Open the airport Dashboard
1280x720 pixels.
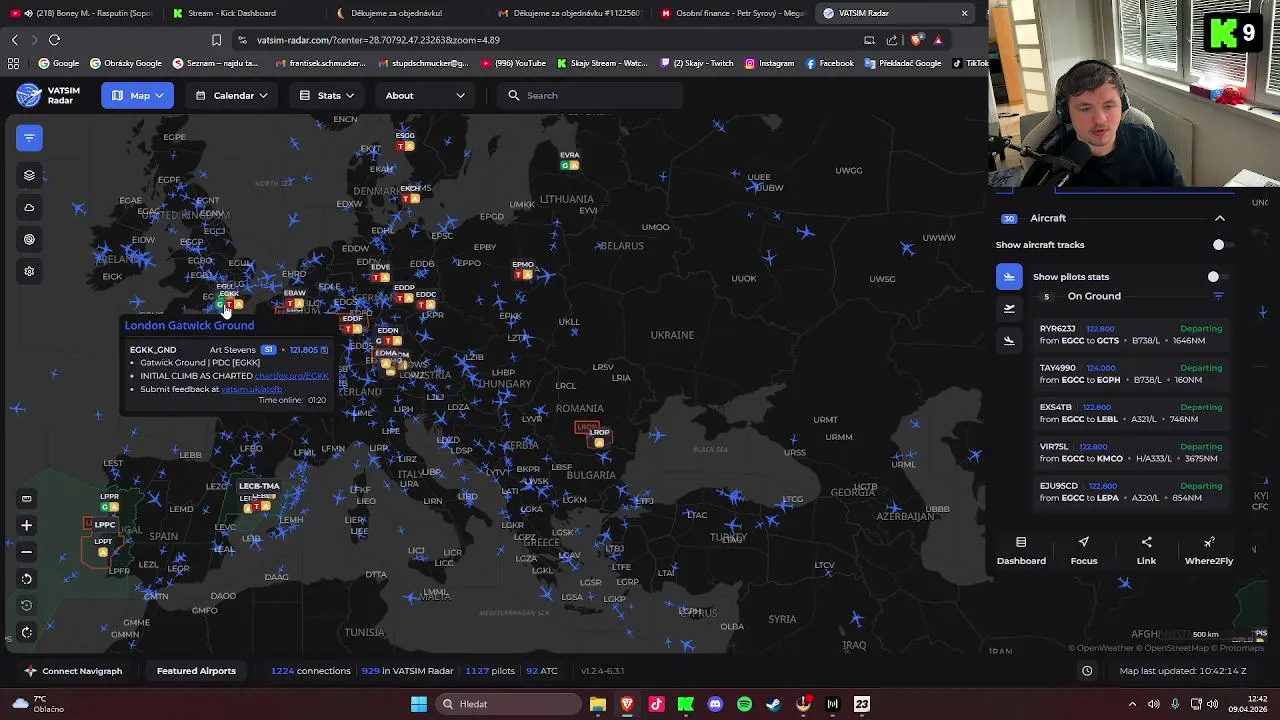[1021, 551]
